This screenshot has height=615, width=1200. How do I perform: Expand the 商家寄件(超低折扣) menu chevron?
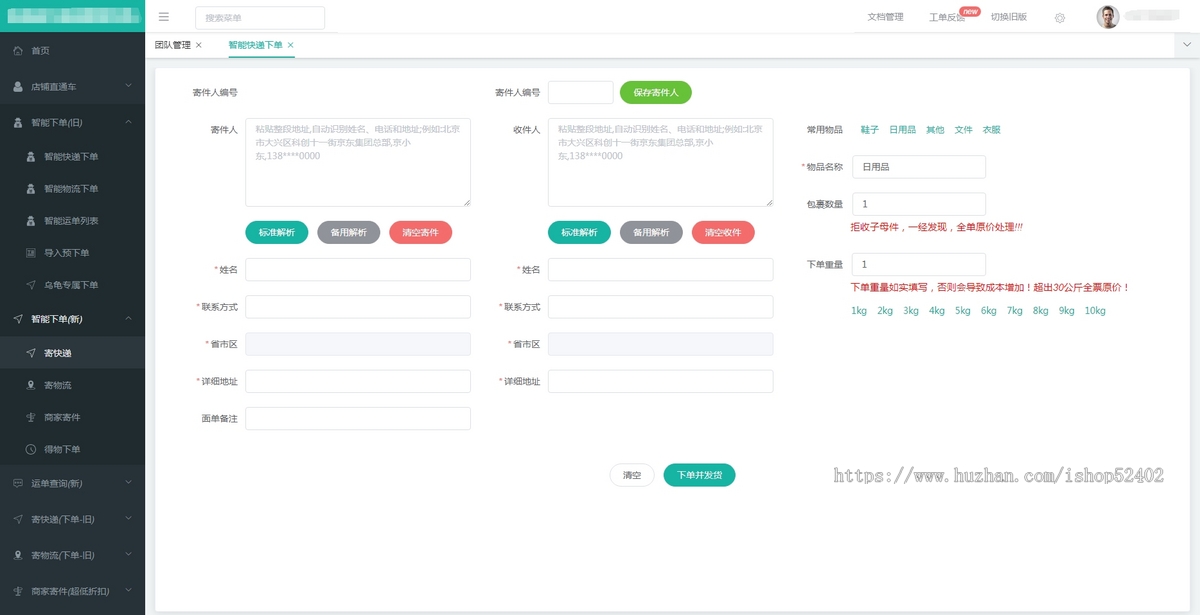[x=128, y=591]
